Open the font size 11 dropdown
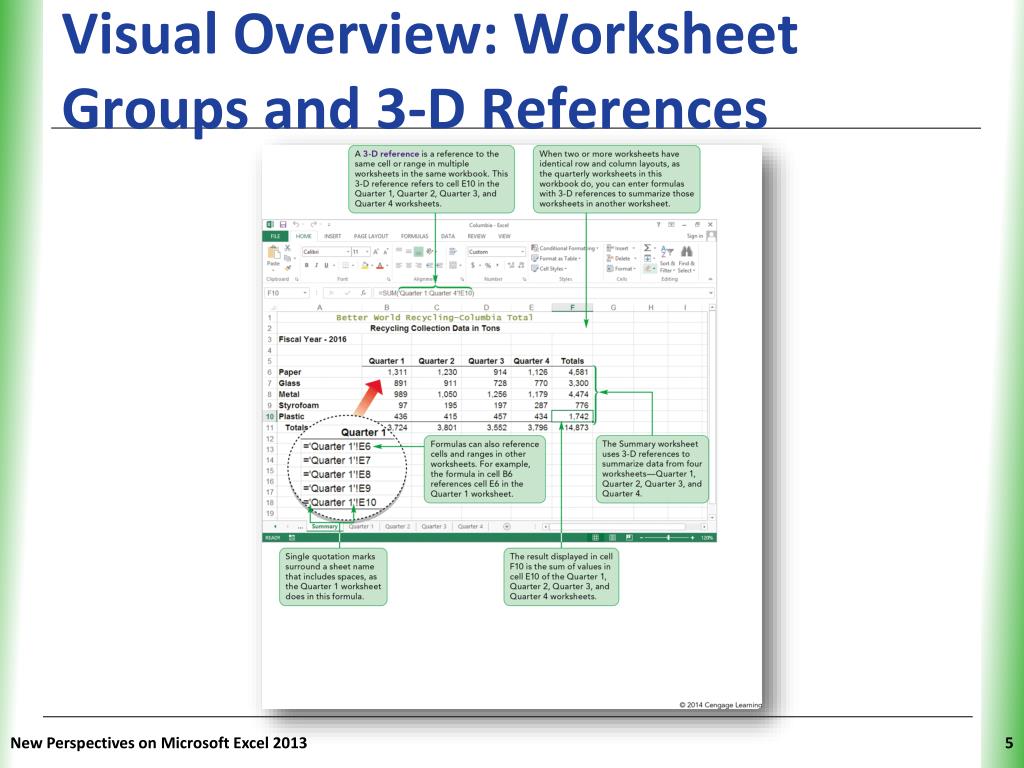Screen dimensions: 1024x768 368,251
